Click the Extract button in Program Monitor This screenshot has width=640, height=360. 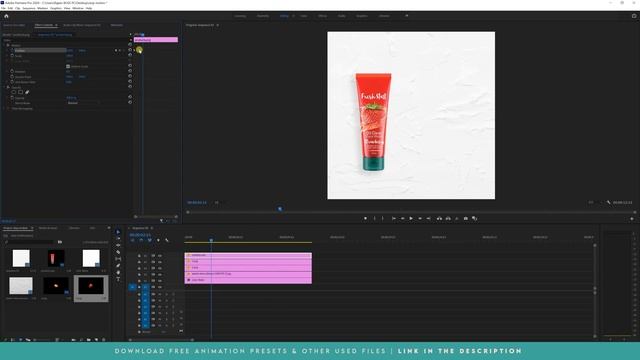click(x=448, y=218)
